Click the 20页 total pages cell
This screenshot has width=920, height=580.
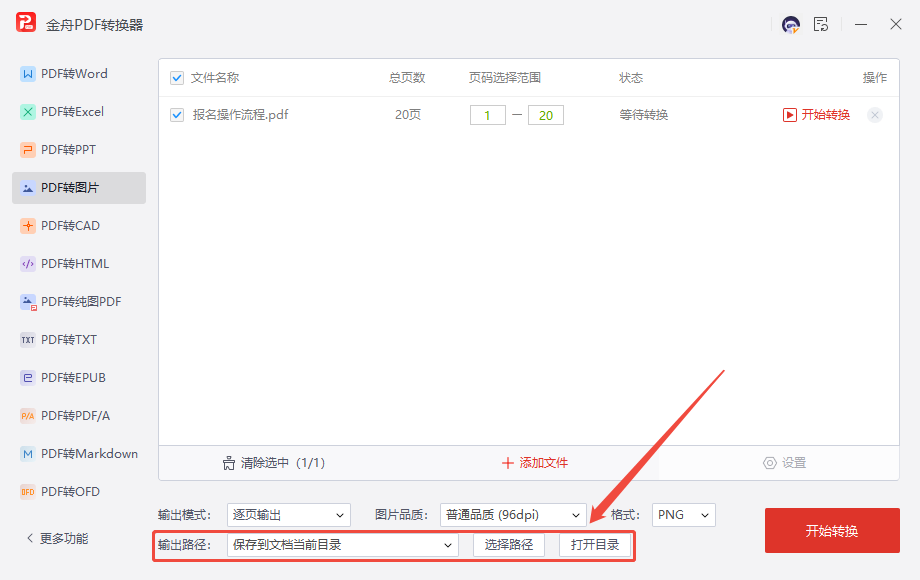(408, 115)
